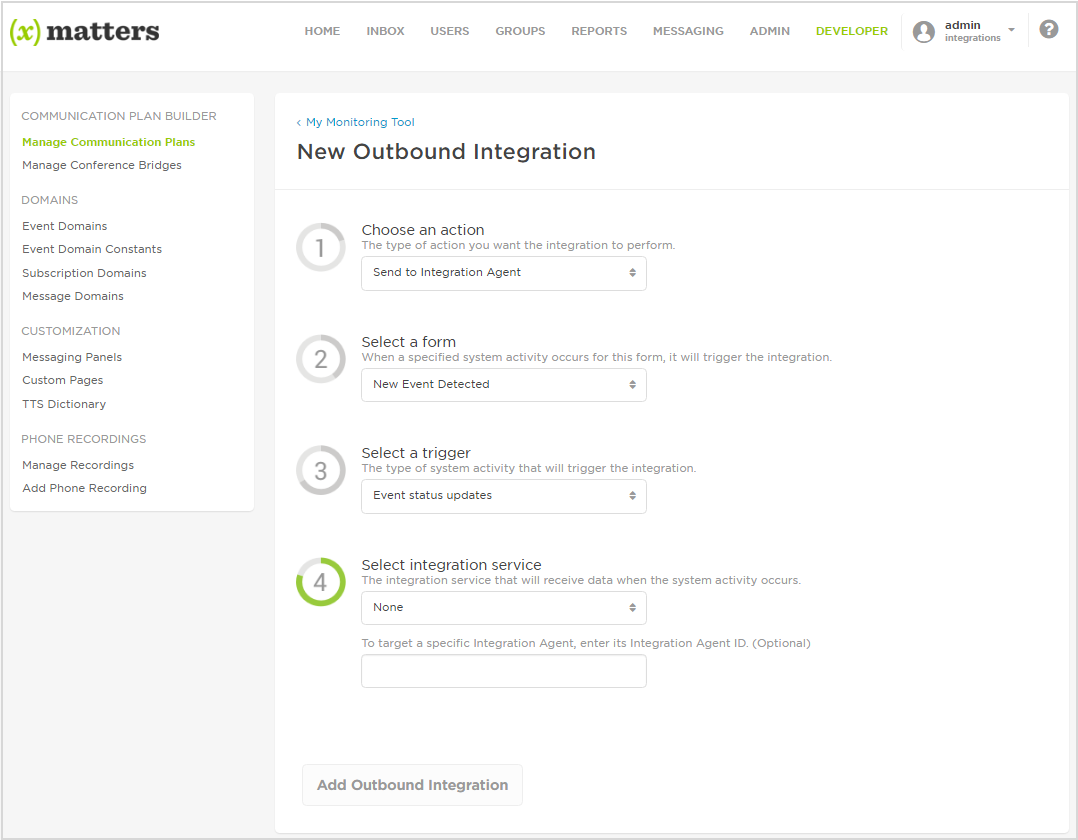Viewport: 1078px width, 840px height.
Task: Open the Select a form dropdown
Action: [x=503, y=385]
